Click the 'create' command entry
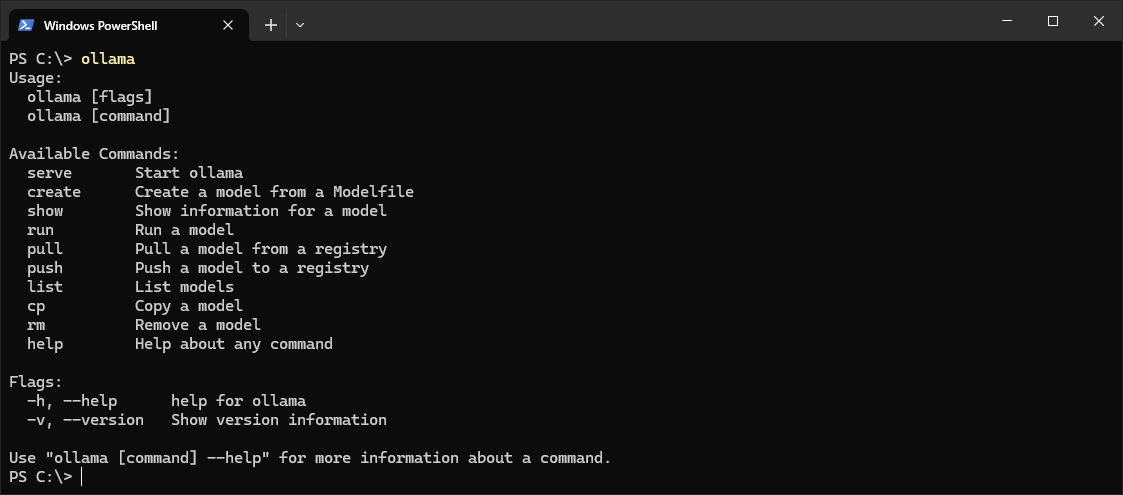The height and width of the screenshot is (495, 1123). click(x=54, y=192)
